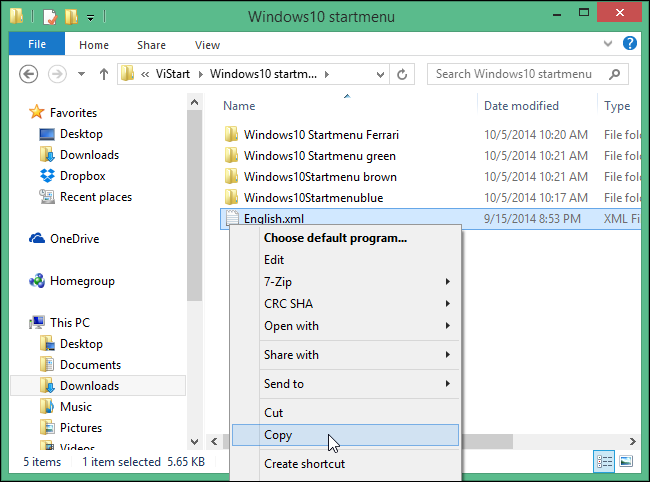The height and width of the screenshot is (482, 650).
Task: Open the recent locations dropdown arrow
Action: click(82, 74)
